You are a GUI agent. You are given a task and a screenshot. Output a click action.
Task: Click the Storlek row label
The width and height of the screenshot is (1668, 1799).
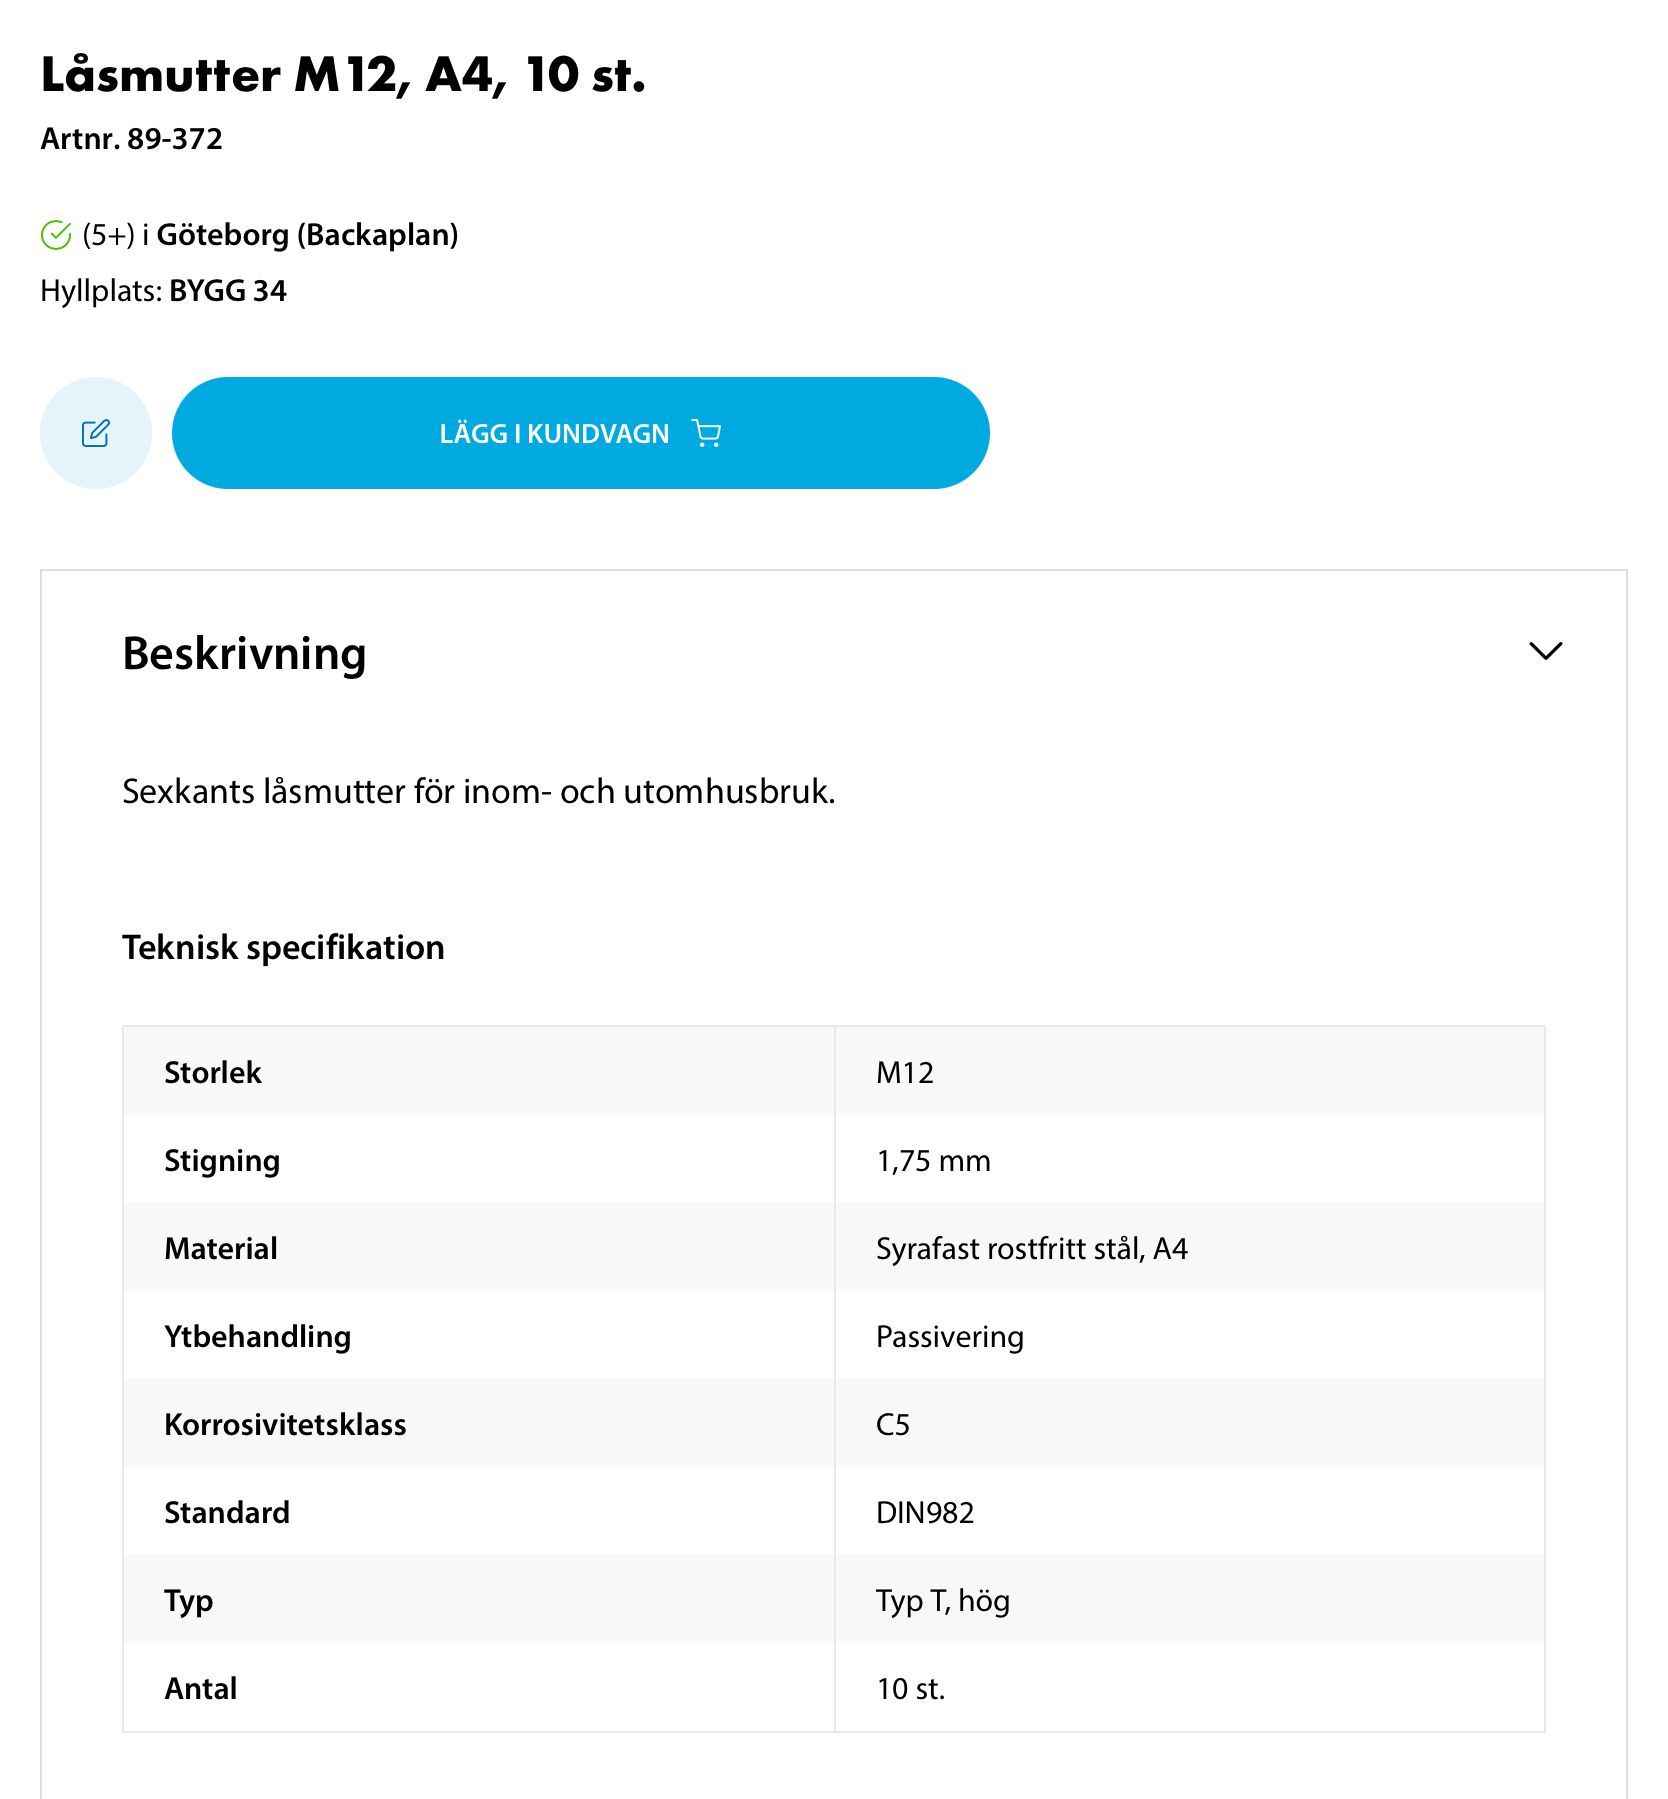tap(212, 1072)
